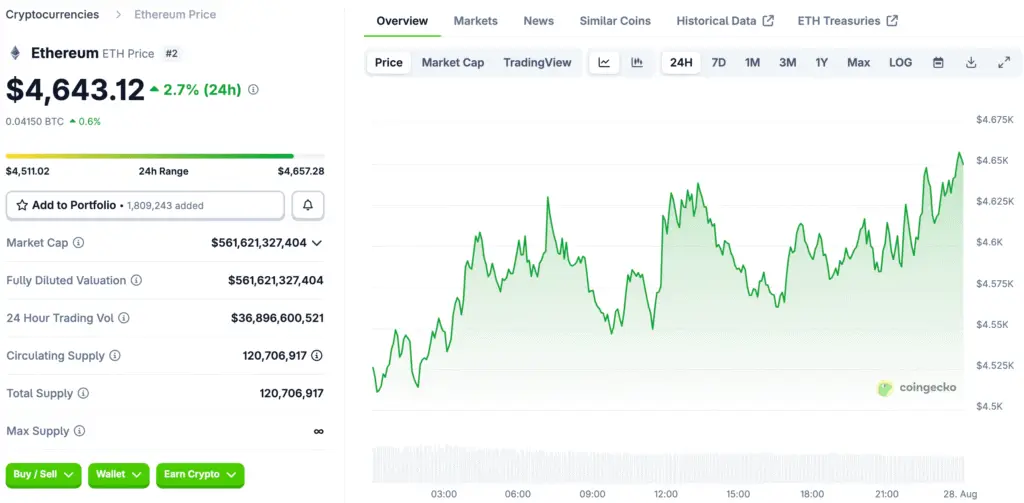Open the ETH Treasuries tab

tap(848, 21)
